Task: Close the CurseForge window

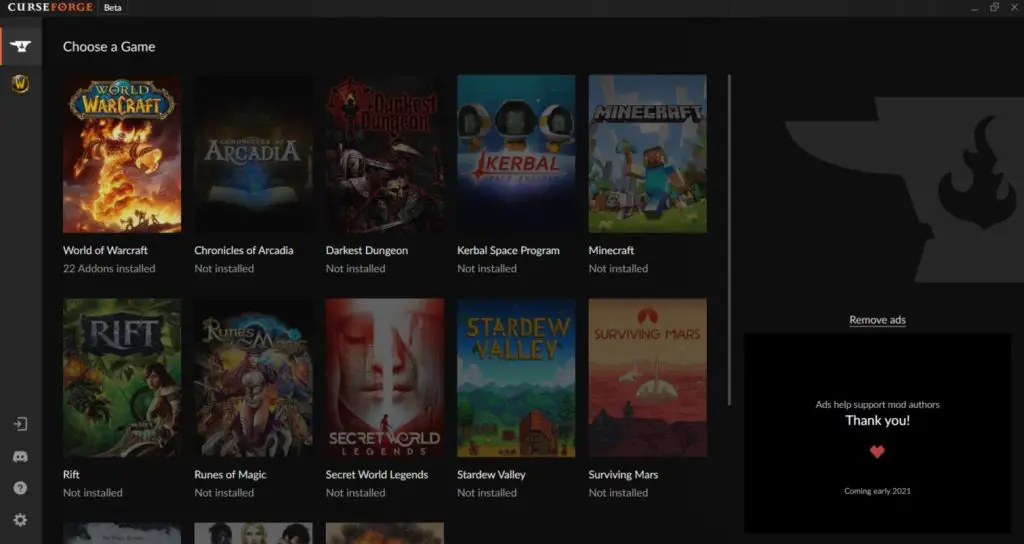Action: tap(1015, 7)
